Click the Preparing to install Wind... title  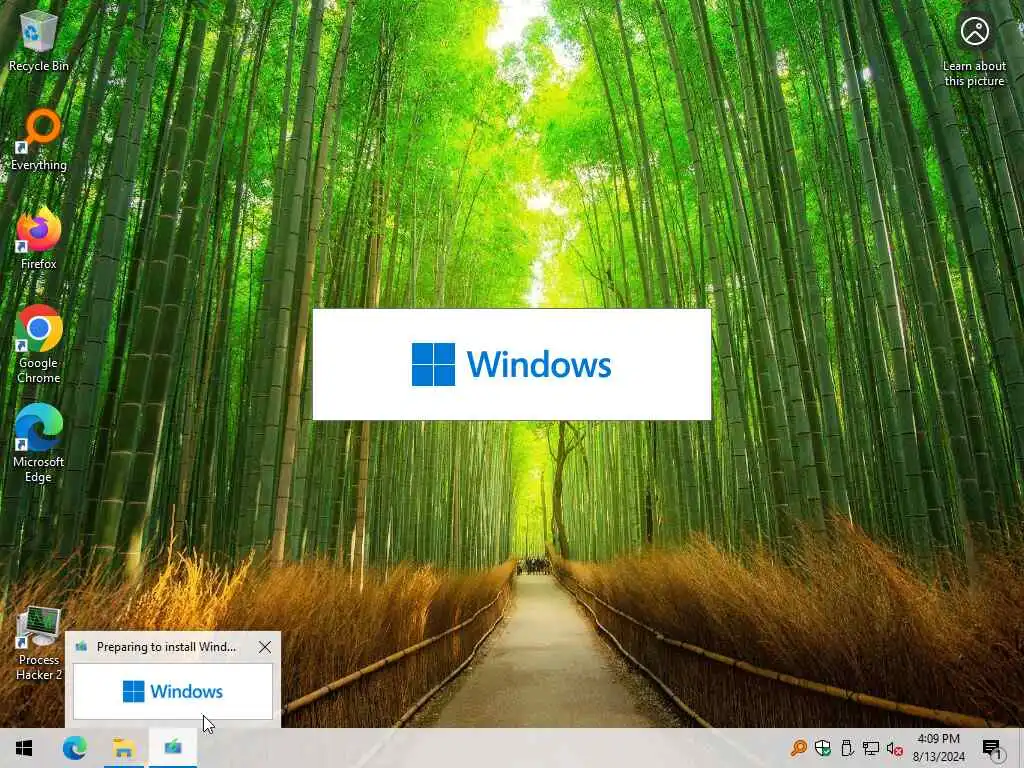[166, 647]
